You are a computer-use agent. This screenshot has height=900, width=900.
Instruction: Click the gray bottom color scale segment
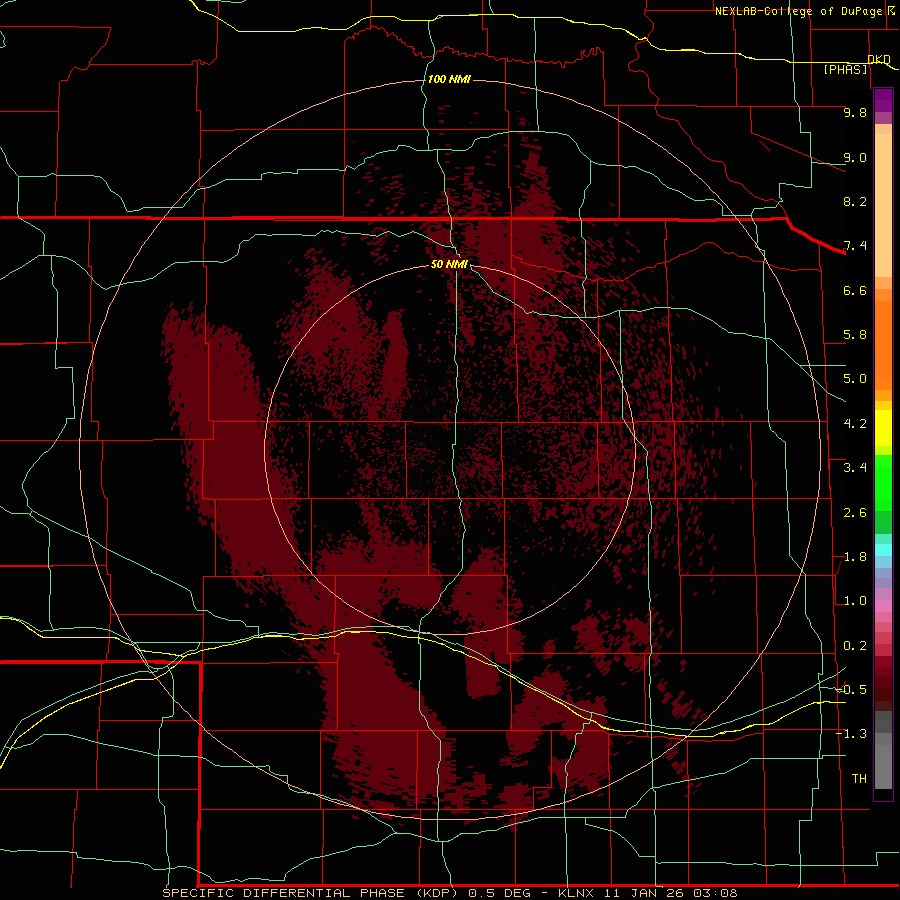click(883, 763)
